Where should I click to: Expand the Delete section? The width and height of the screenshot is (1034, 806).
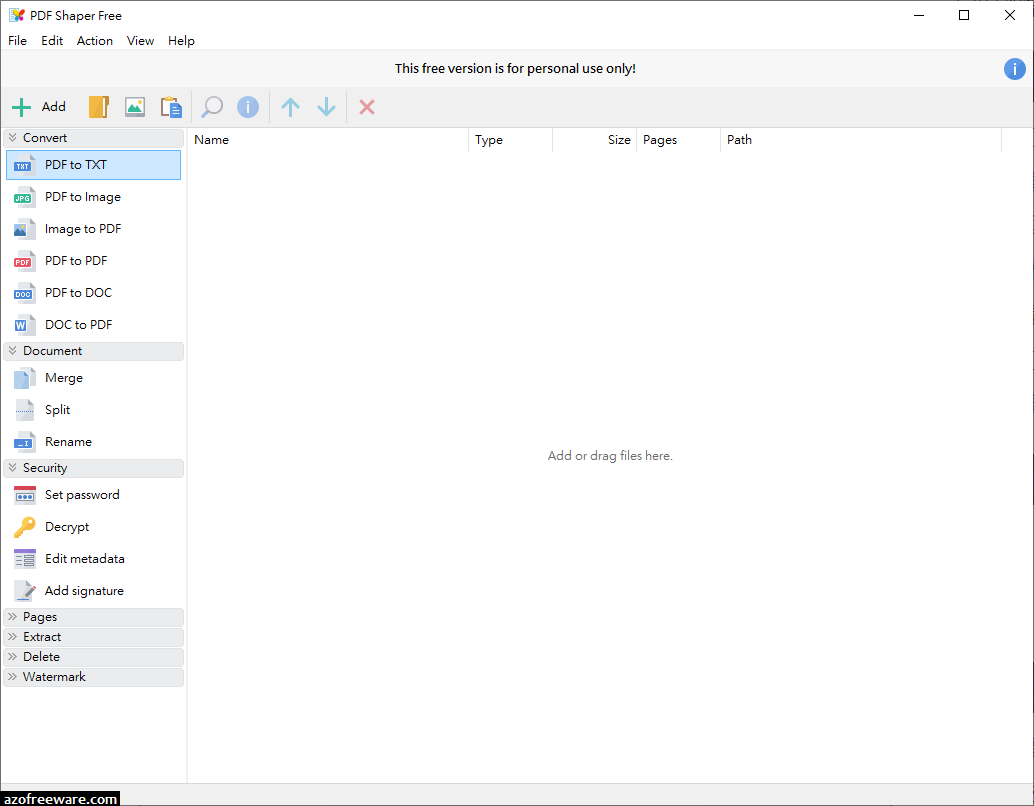pos(94,657)
